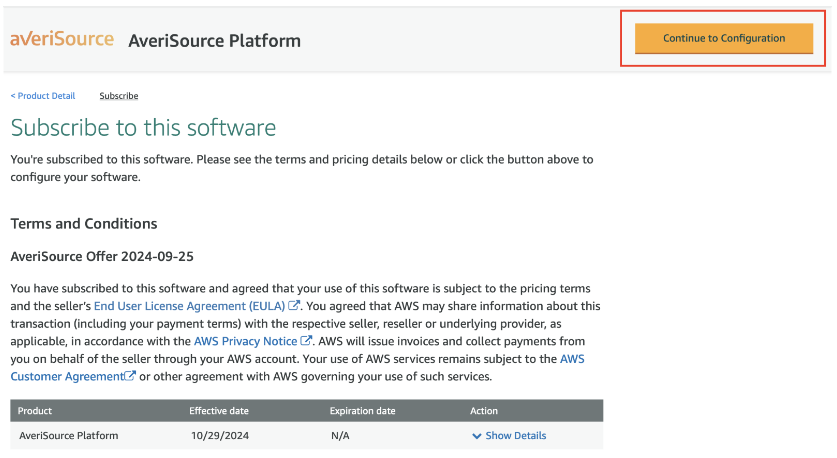Open the averiSource logo in header
Image resolution: width=837 pixels, height=458 pixels.
(62, 39)
